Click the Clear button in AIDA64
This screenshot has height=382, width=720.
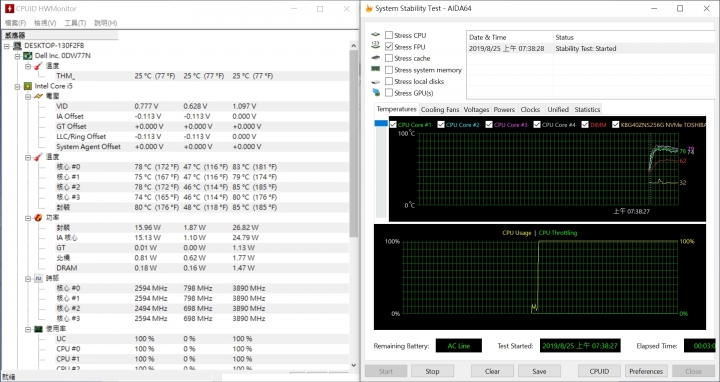492,371
